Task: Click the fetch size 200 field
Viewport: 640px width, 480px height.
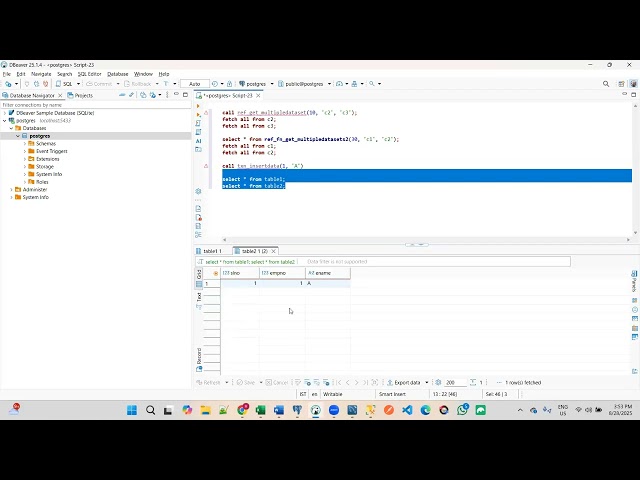Action: 455,382
